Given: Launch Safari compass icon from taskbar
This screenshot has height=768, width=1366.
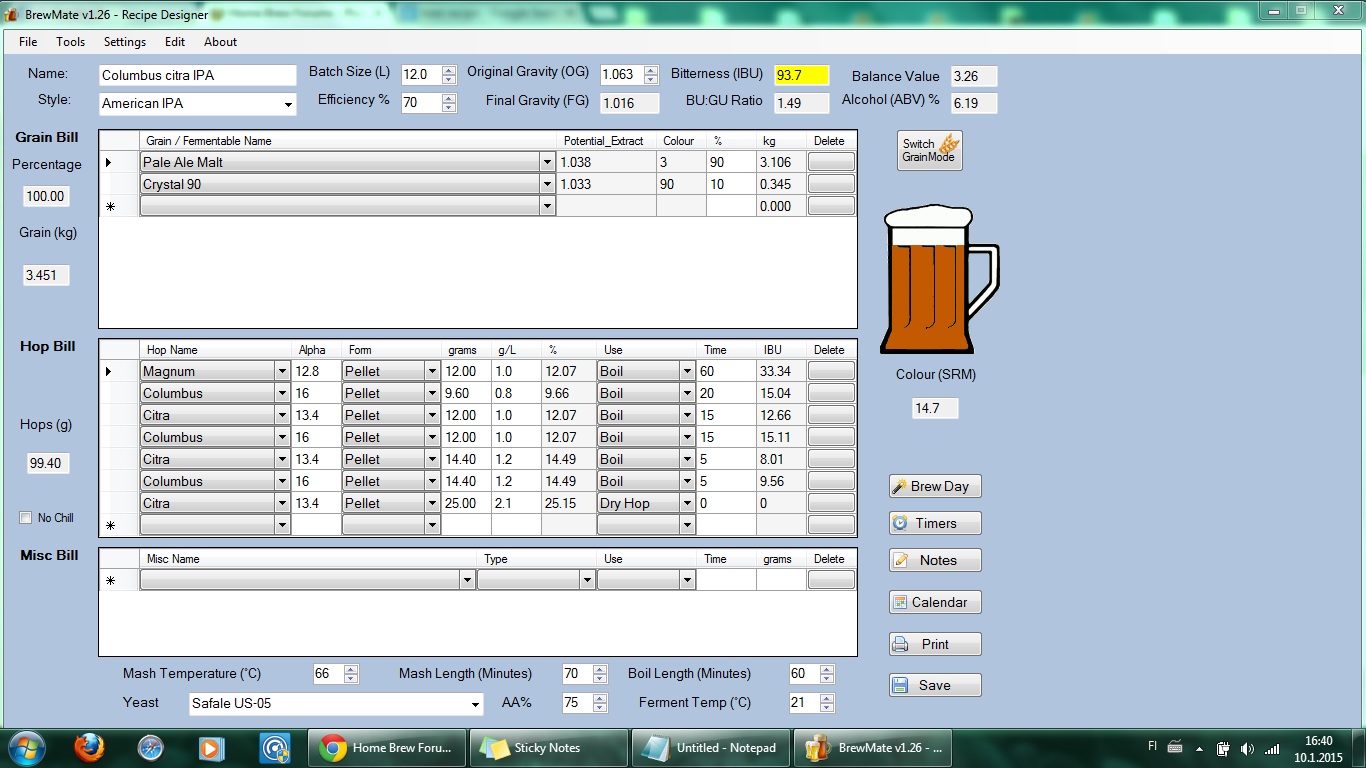Looking at the screenshot, I should tap(151, 747).
